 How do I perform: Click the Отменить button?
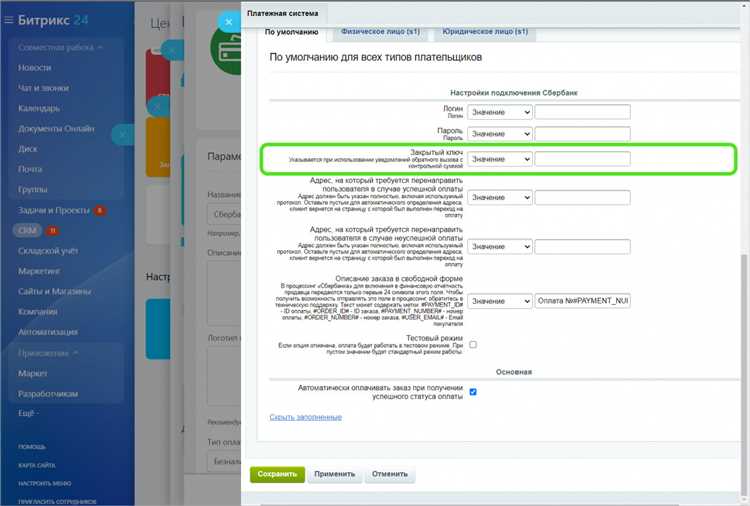[x=389, y=474]
